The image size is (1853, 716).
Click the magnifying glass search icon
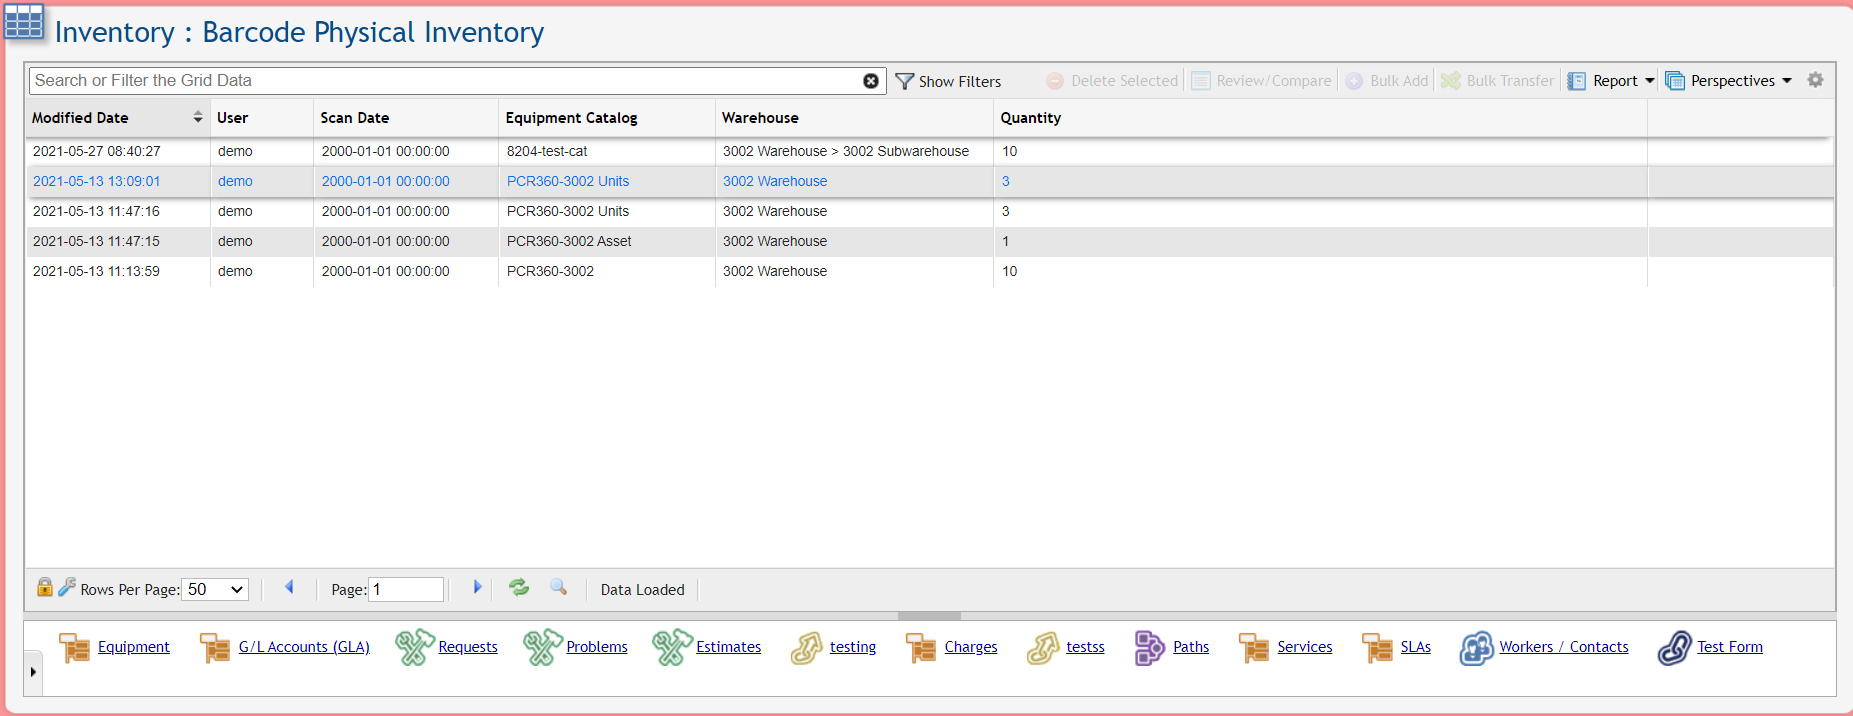559,588
